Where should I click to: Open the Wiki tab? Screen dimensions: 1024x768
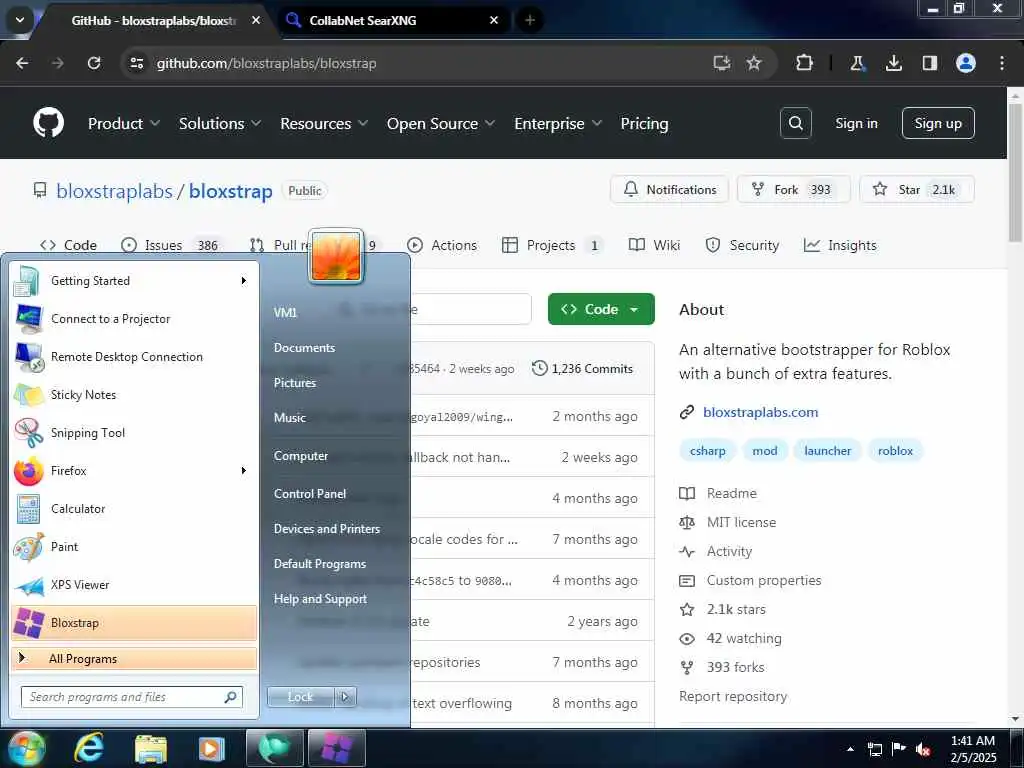[654, 245]
